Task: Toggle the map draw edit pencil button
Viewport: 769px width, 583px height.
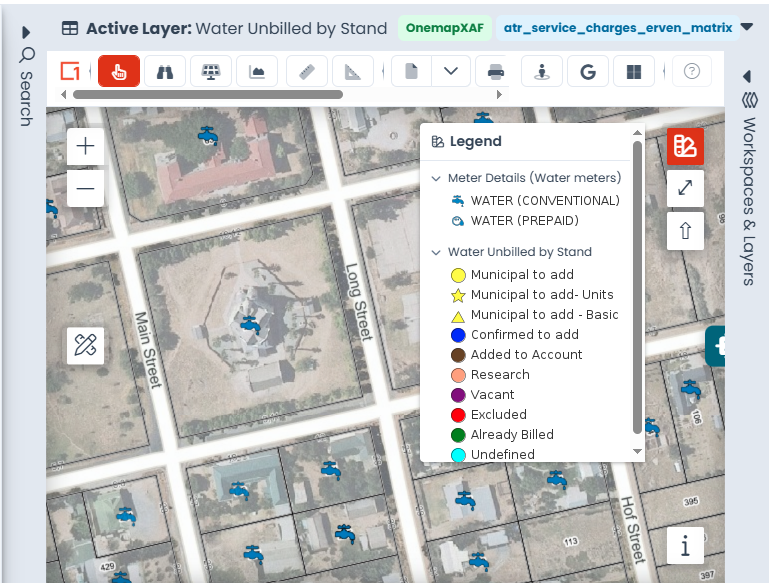Action: point(85,345)
